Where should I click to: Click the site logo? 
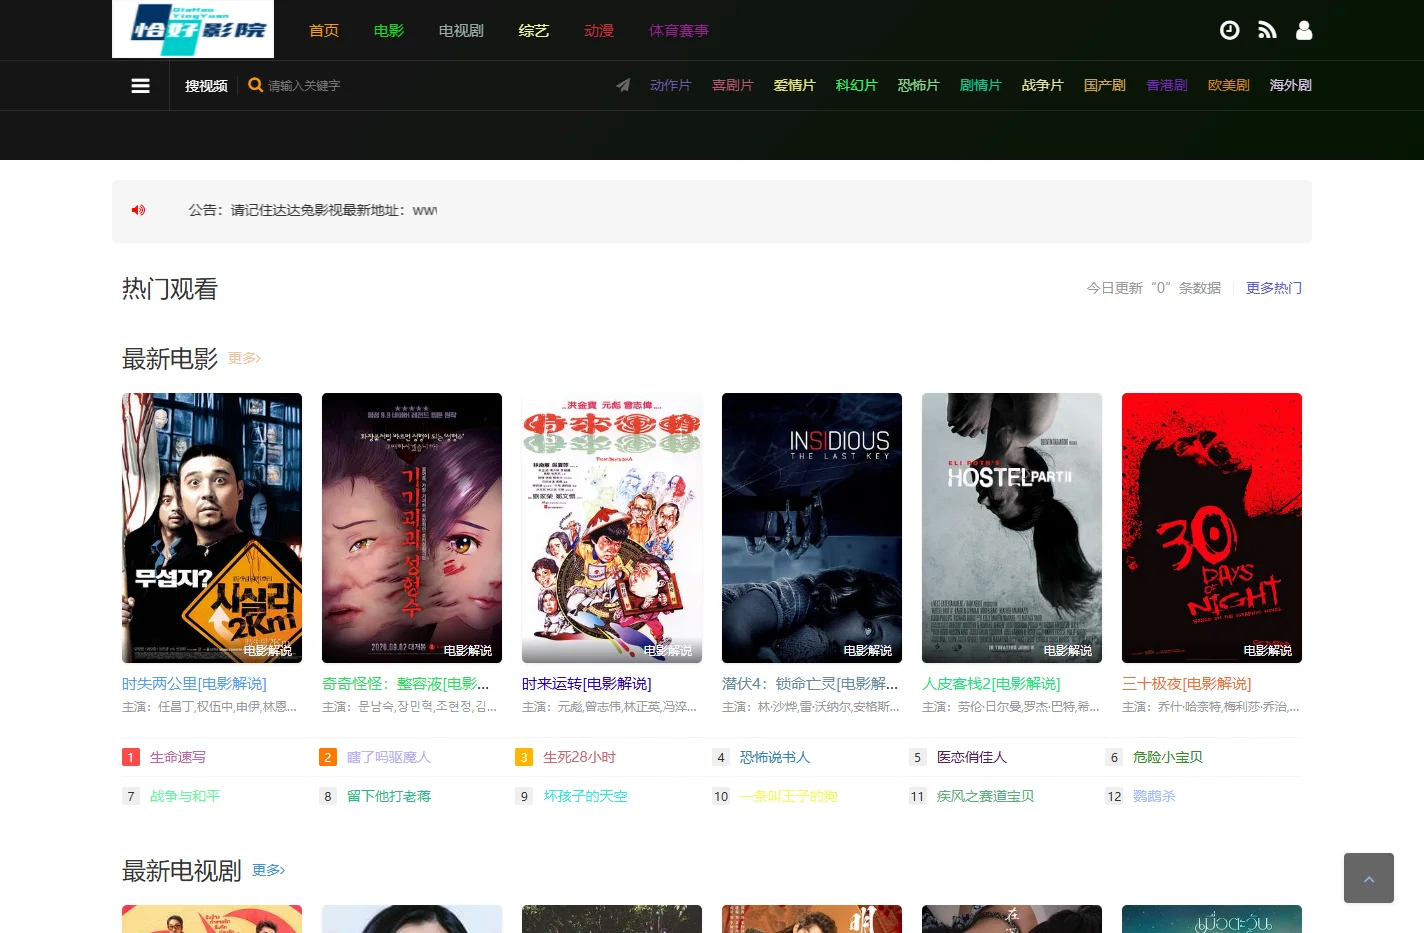point(193,29)
